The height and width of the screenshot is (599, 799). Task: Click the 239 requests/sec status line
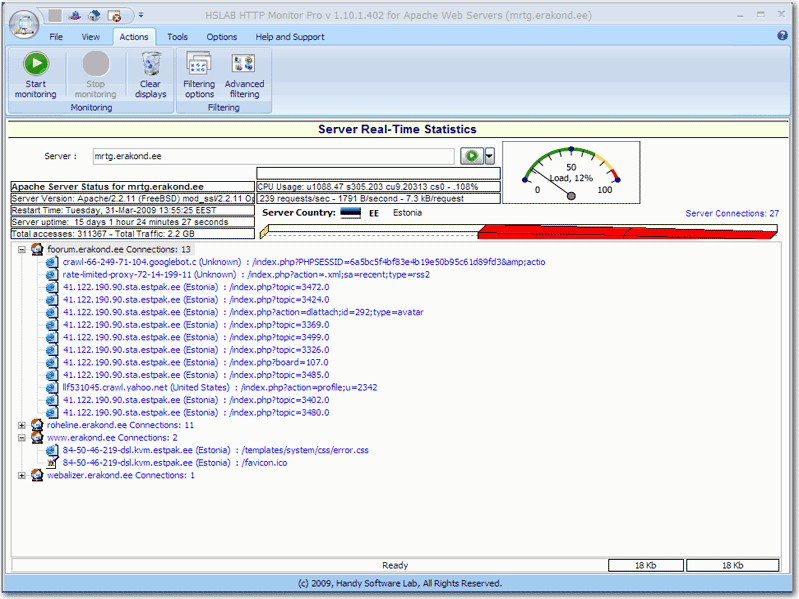(x=378, y=199)
